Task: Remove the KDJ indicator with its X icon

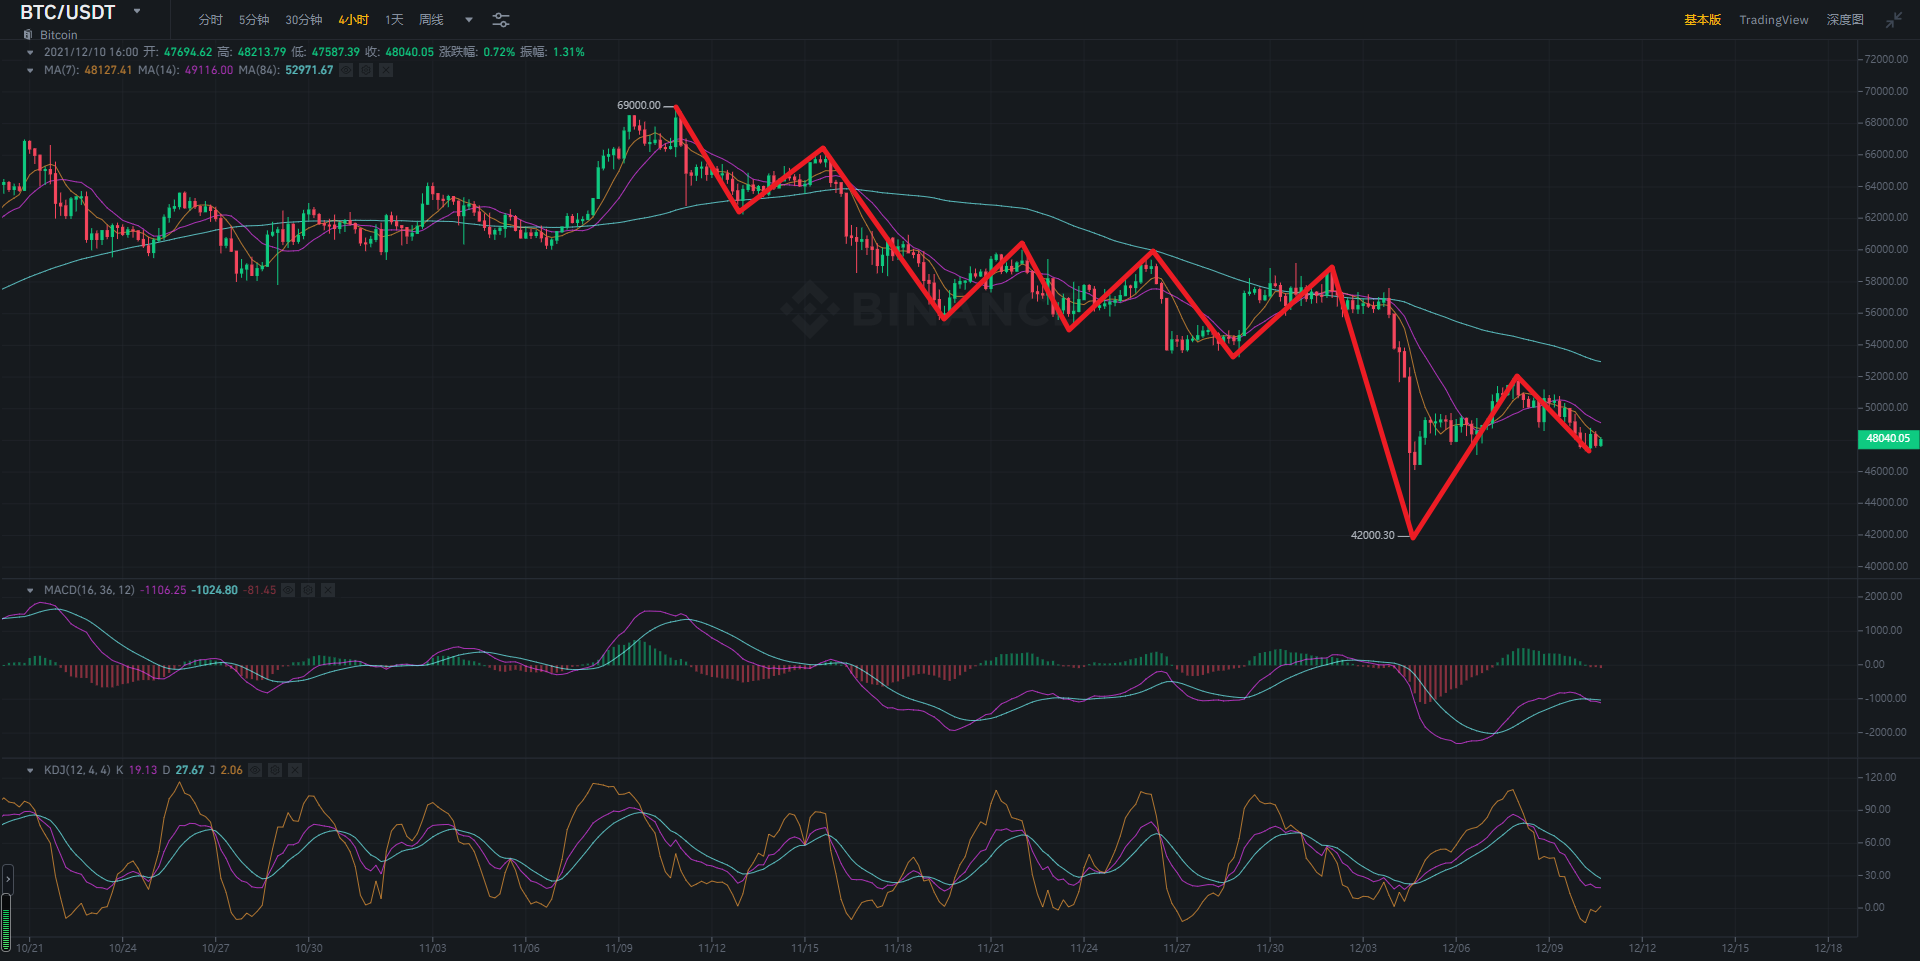Action: [x=295, y=770]
